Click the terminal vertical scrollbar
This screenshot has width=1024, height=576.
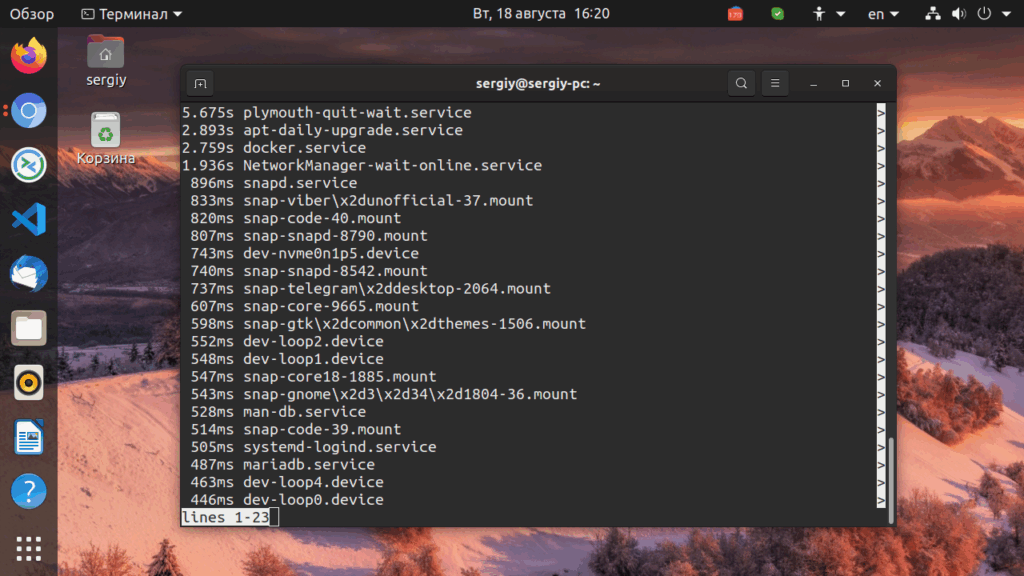click(x=891, y=480)
